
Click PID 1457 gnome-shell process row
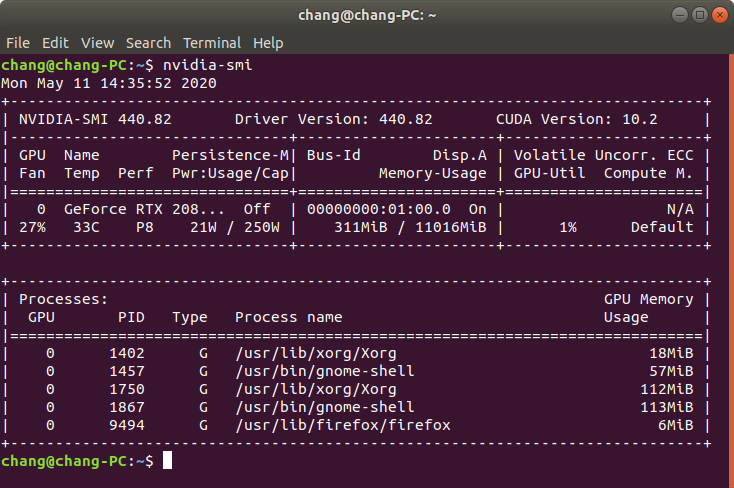[x=356, y=371]
